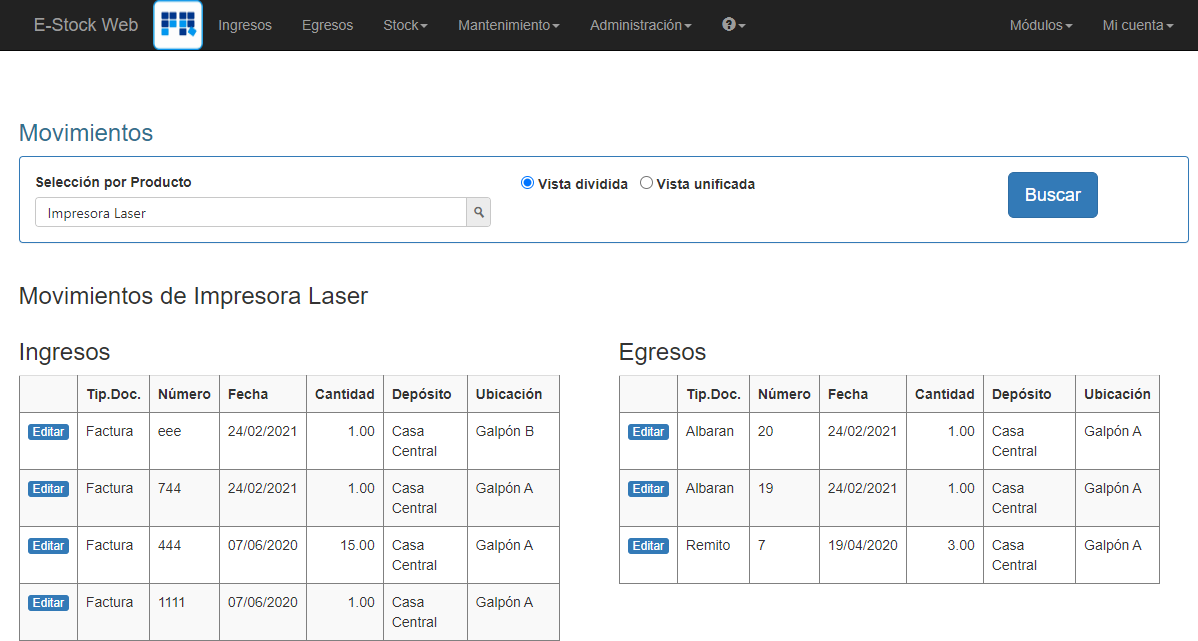Edit the Factura dated 07/06/2020 with quantity 15
1198x641 pixels.
pos(48,546)
